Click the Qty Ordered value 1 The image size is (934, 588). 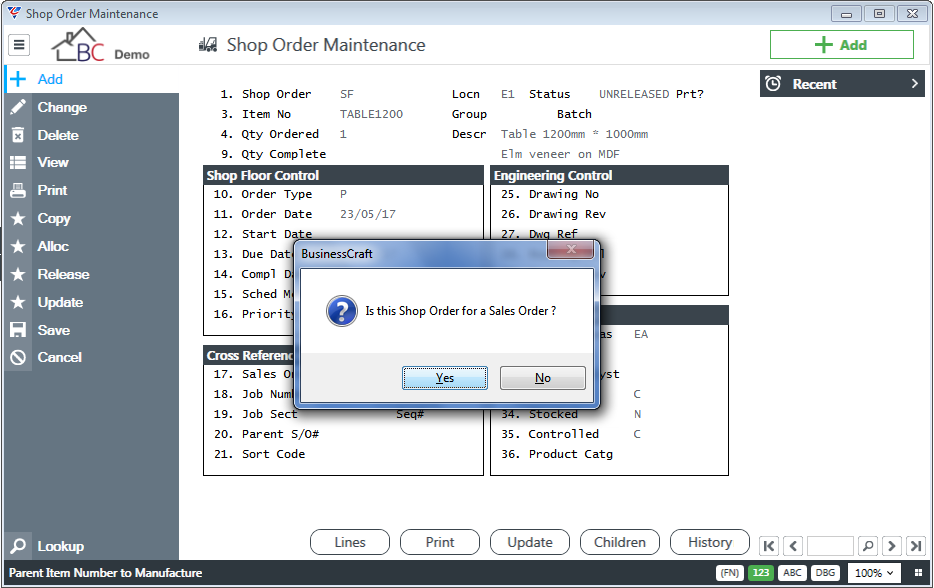click(x=343, y=134)
